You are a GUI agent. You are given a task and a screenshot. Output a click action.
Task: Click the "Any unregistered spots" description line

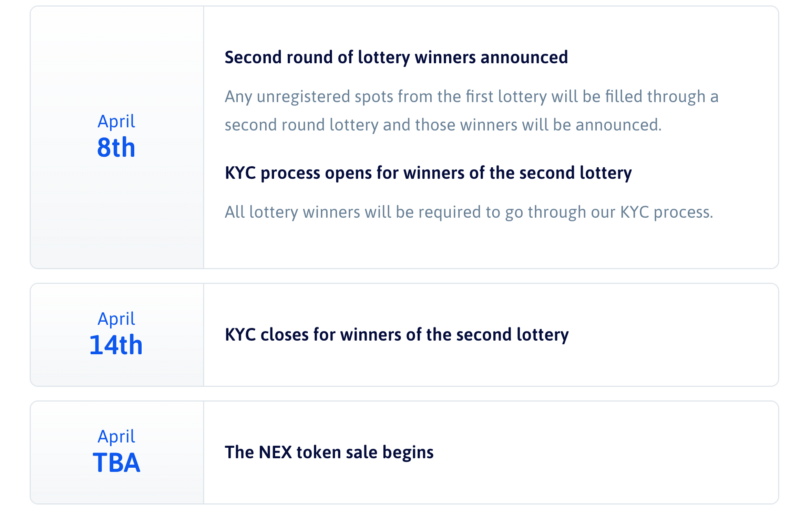(471, 97)
